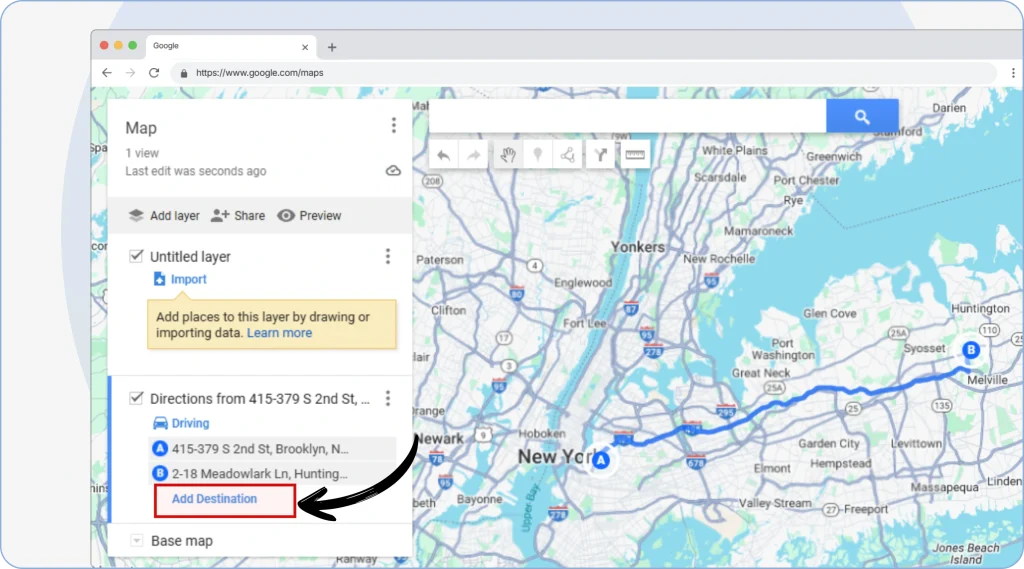Open the Directions layer options menu
1024x569 pixels.
pyautogui.click(x=388, y=398)
